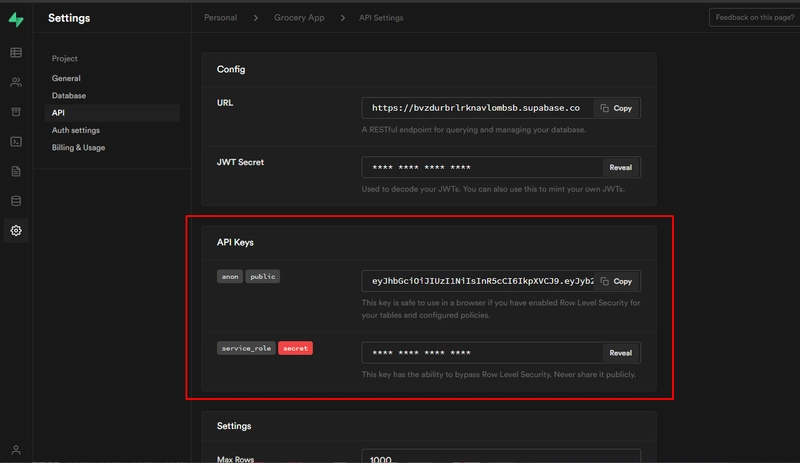The image size is (800, 463).
Task: Click the anon badge
Action: [x=230, y=277]
